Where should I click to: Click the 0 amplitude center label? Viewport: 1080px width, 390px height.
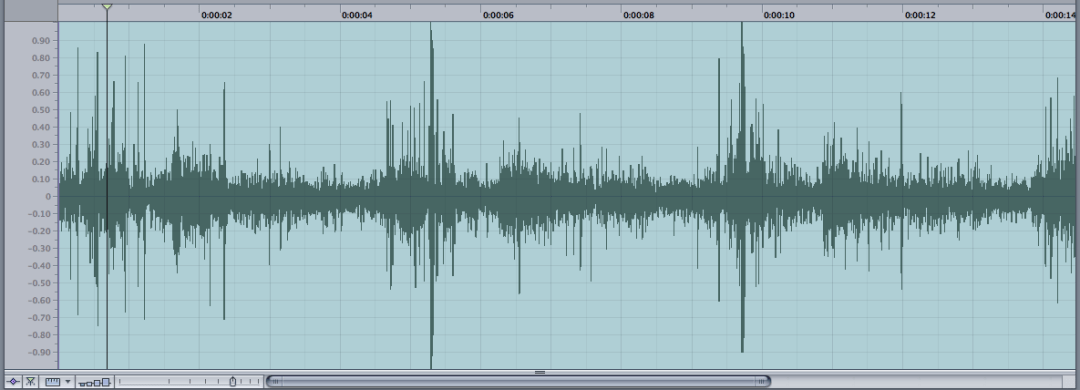[48, 196]
